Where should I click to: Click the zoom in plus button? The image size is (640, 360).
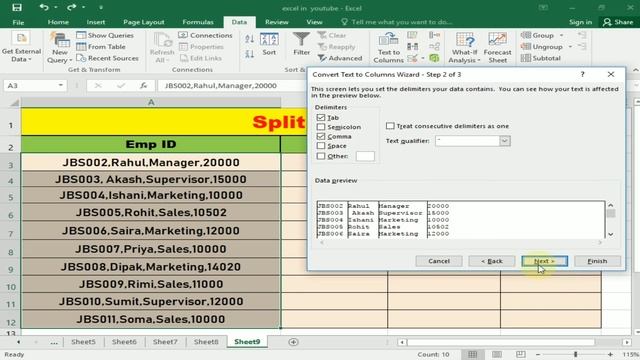pos(610,354)
